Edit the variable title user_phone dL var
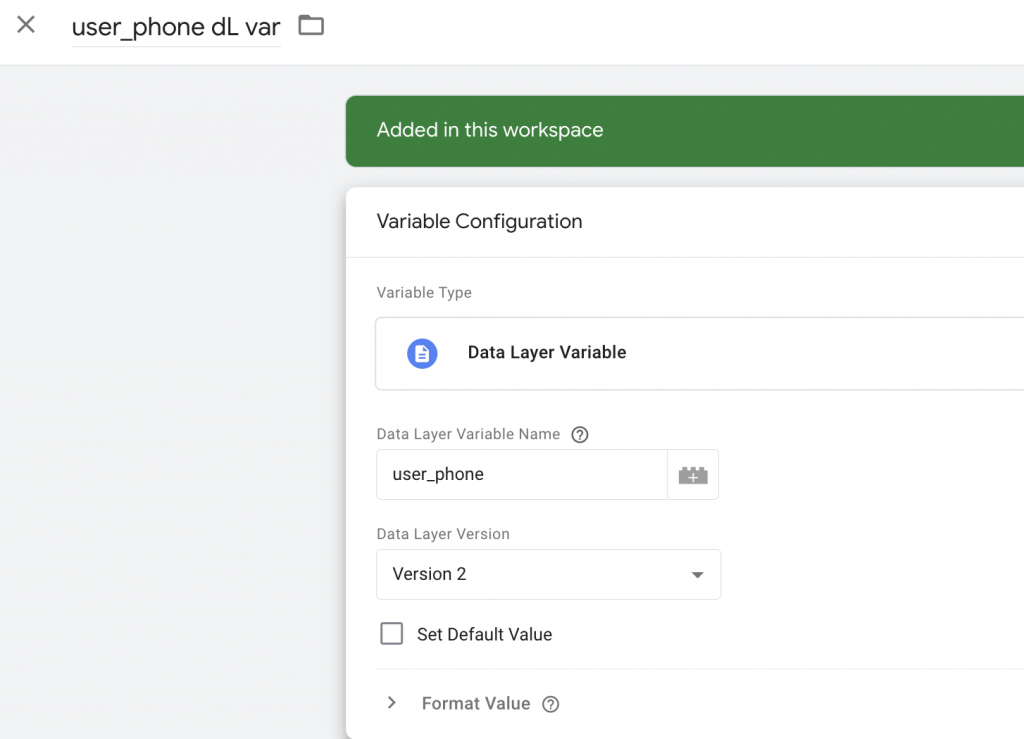 tap(176, 27)
